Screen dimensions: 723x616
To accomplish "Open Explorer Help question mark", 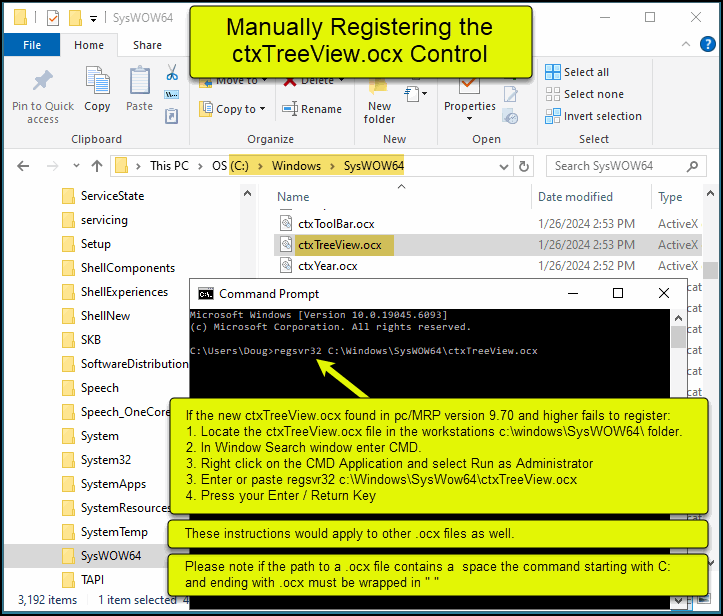I will (x=707, y=44).
